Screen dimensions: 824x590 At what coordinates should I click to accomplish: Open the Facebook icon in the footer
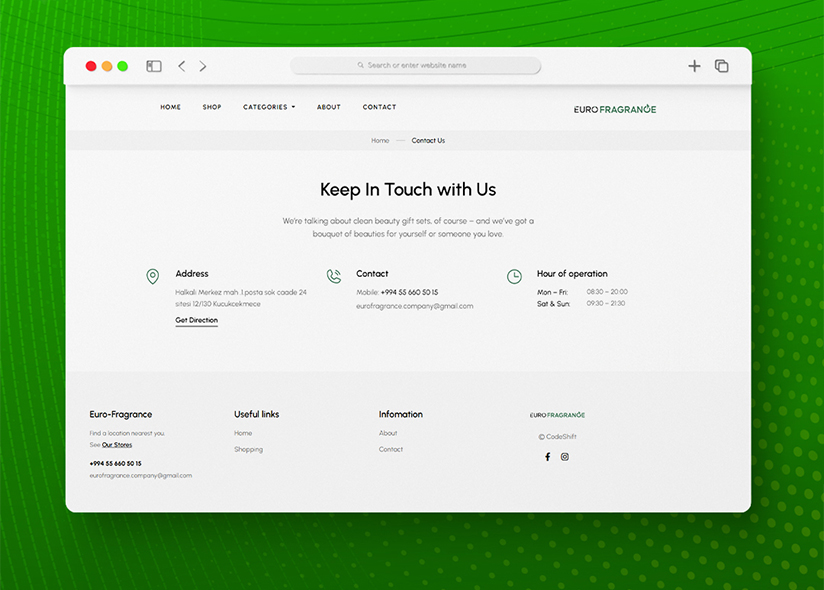[x=548, y=457]
